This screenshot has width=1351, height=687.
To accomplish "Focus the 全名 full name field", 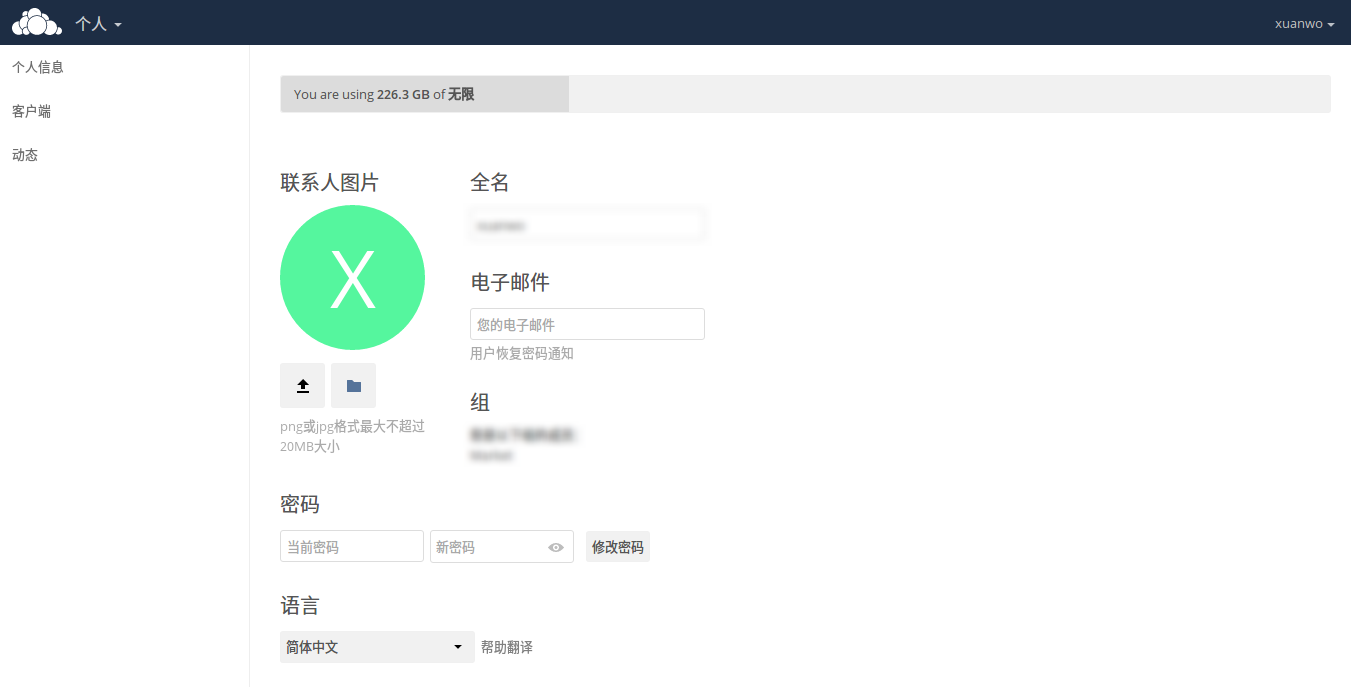I will click(587, 225).
